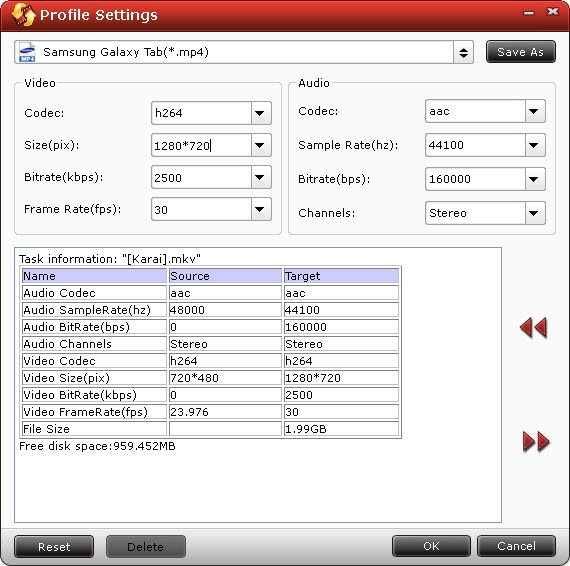Click the Samsung MP4 profile icon
The image size is (570, 566).
(27, 52)
